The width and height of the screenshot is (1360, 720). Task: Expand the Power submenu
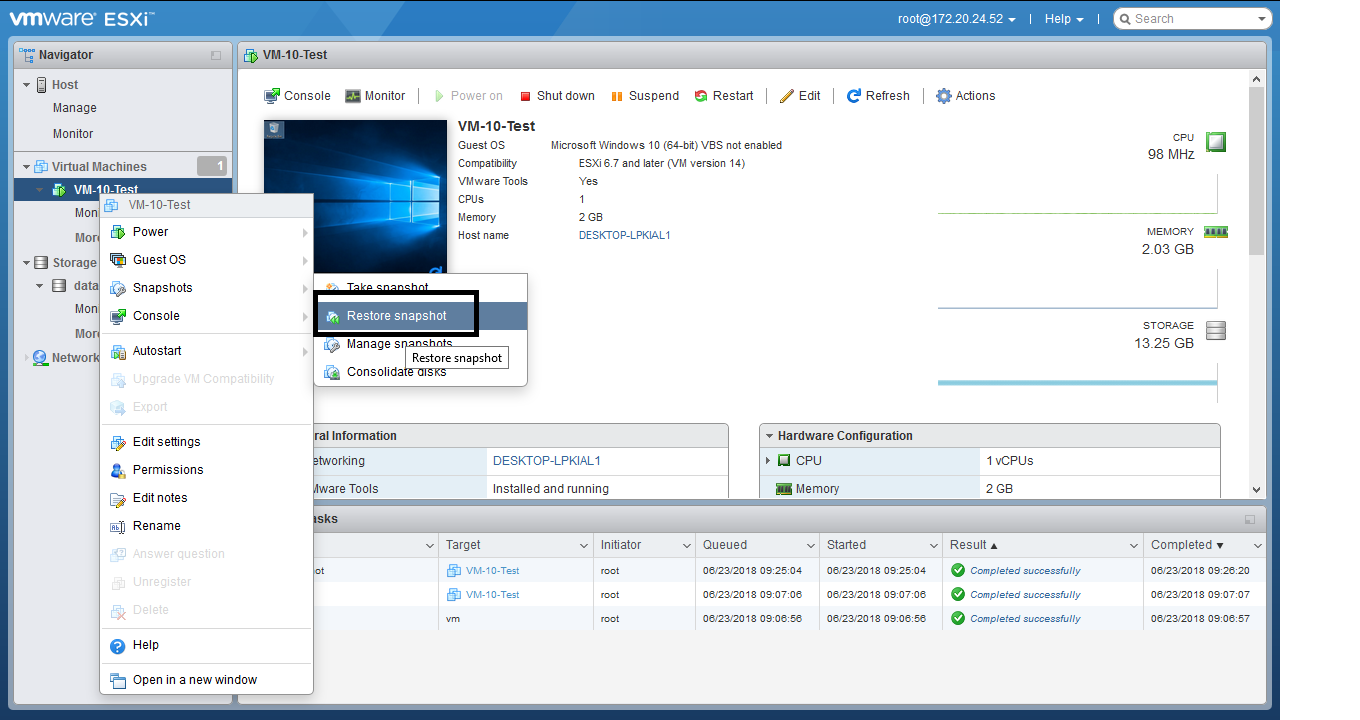point(151,232)
